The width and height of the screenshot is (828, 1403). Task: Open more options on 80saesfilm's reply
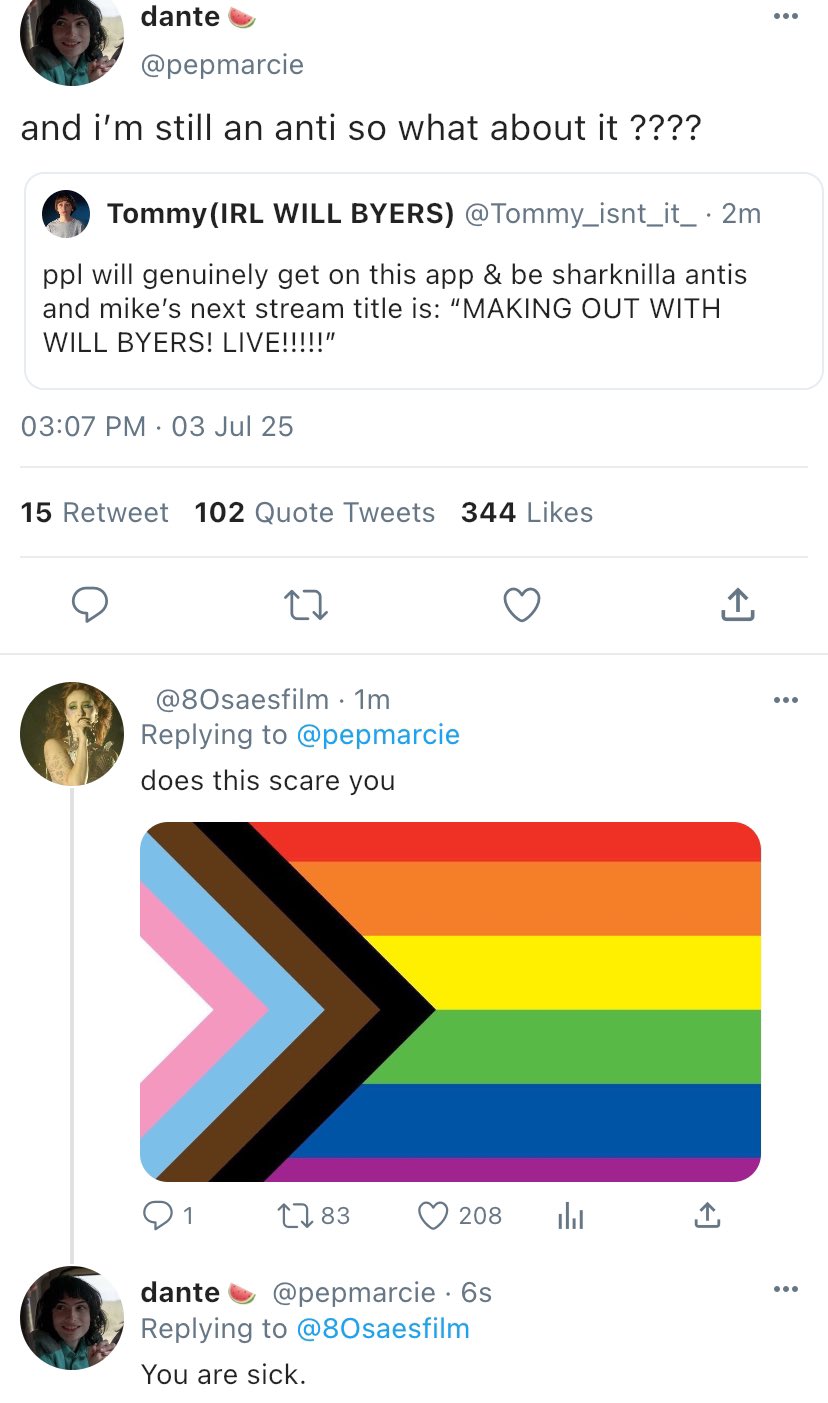(786, 700)
